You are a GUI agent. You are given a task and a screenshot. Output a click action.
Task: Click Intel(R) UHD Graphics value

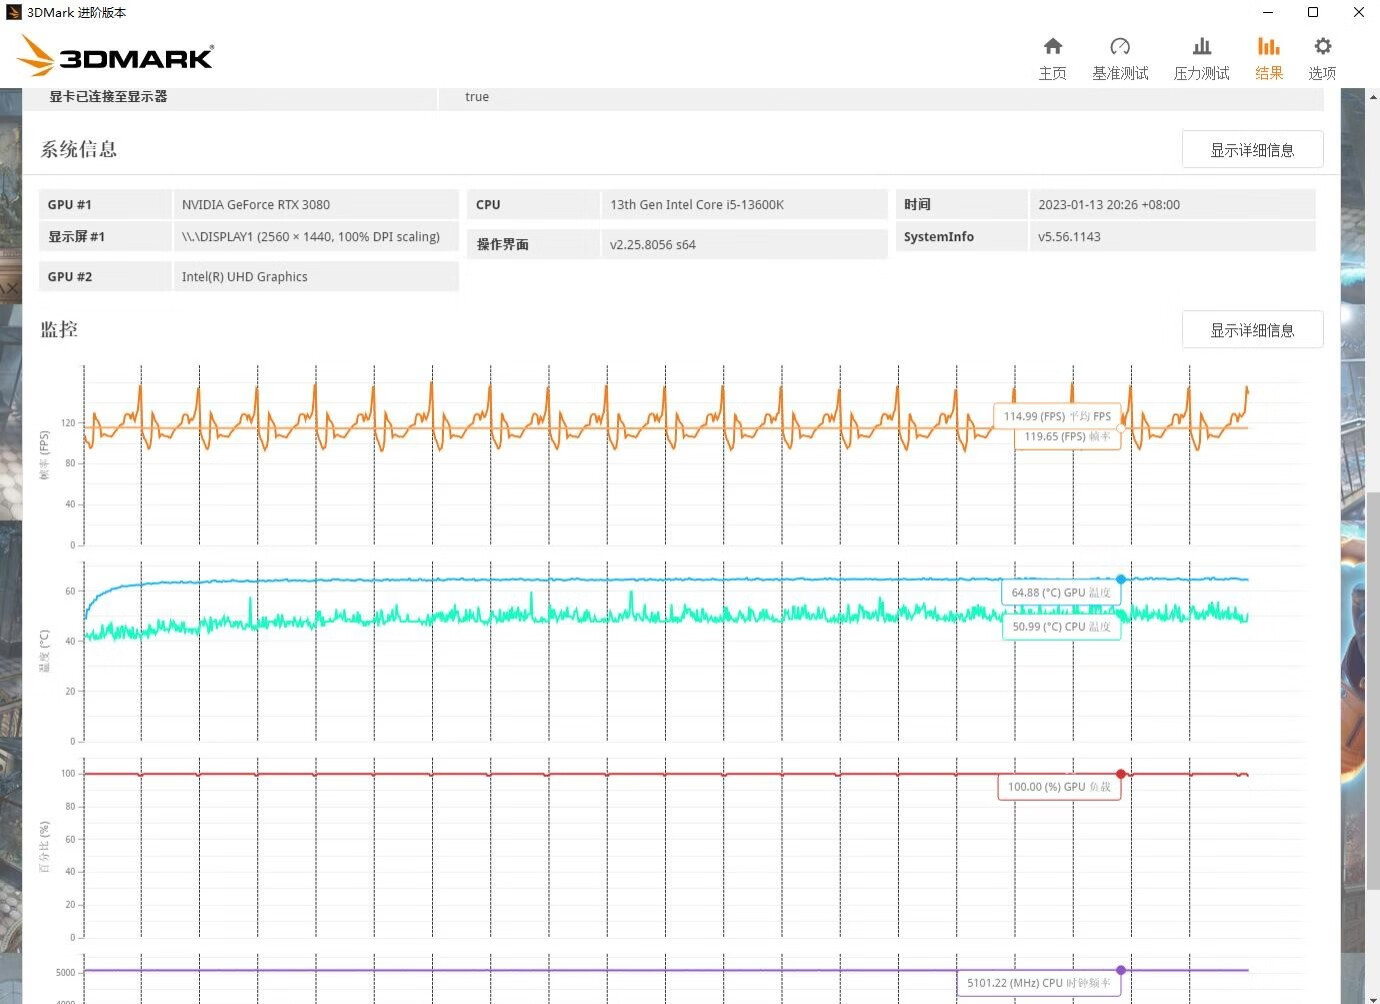[x=316, y=277]
